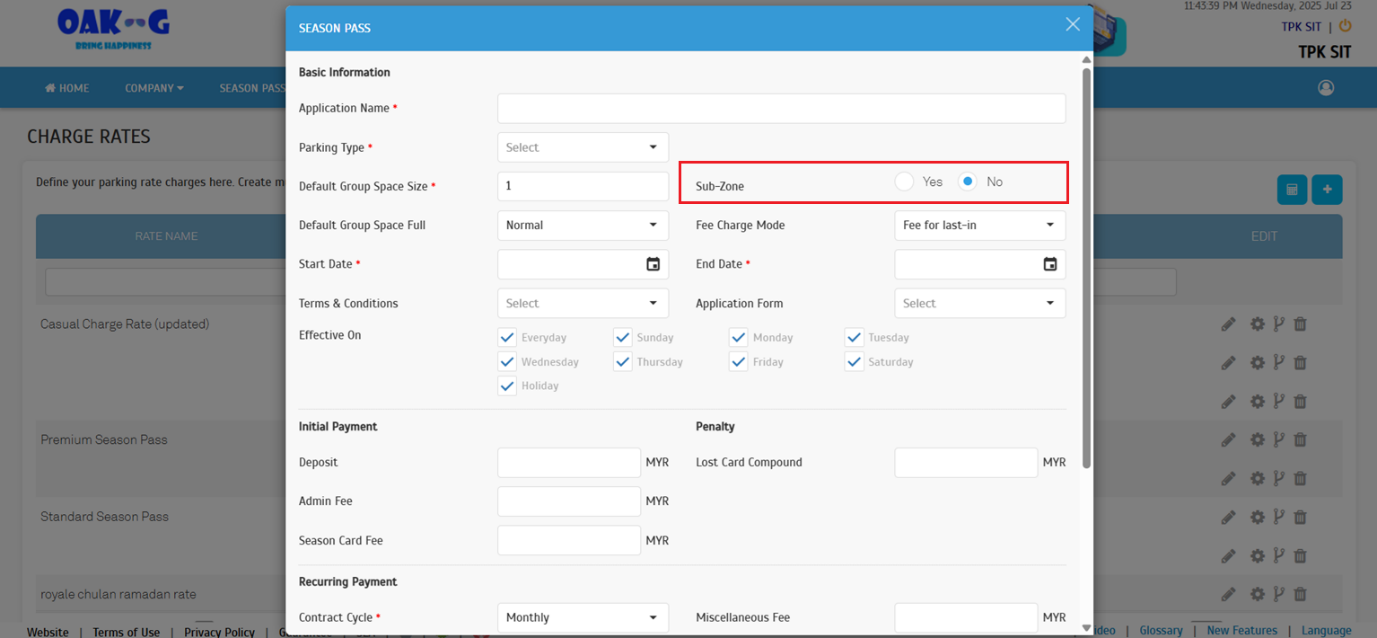Screen dimensions: 1377x638
Task: Select Yes for Sub-Zone
Action: tap(905, 182)
